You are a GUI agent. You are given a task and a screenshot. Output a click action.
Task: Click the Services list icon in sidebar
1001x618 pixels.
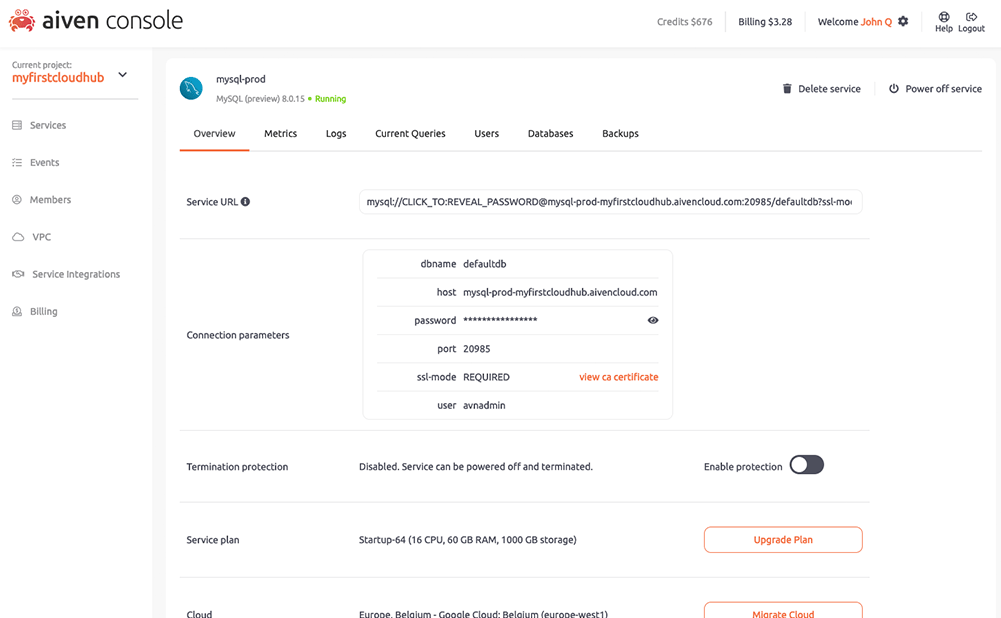click(x=17, y=125)
